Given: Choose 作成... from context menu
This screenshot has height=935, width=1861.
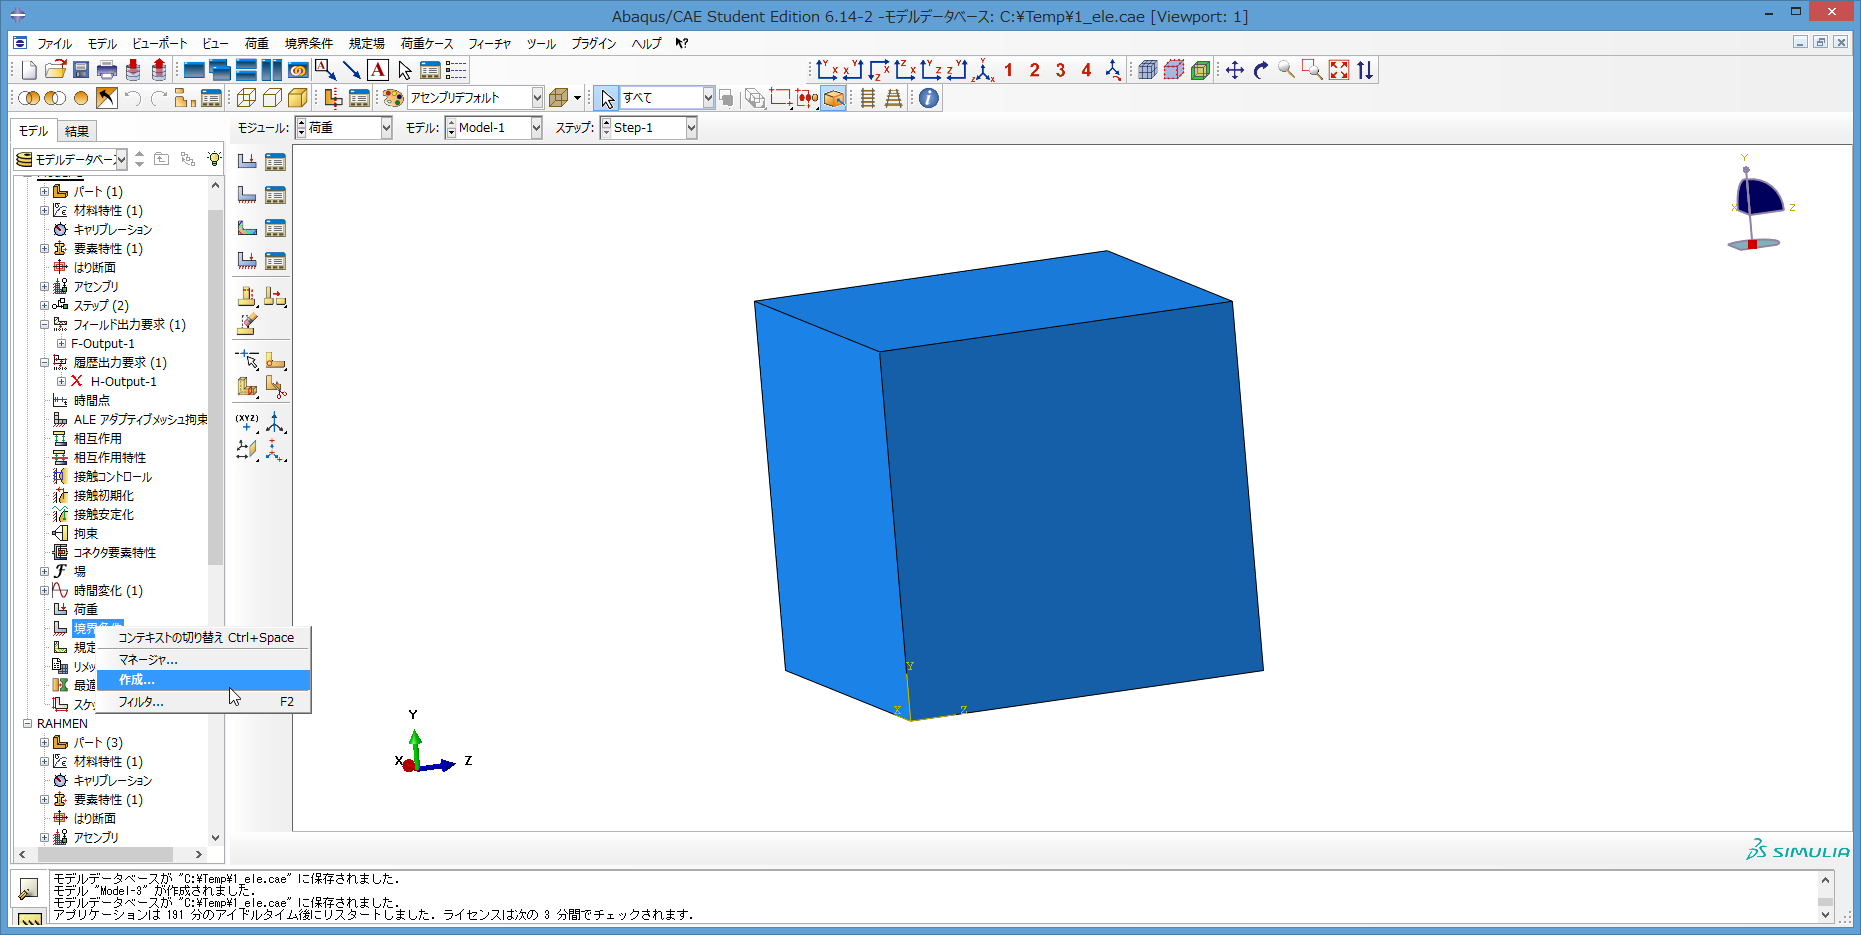Looking at the screenshot, I should click(x=204, y=680).
